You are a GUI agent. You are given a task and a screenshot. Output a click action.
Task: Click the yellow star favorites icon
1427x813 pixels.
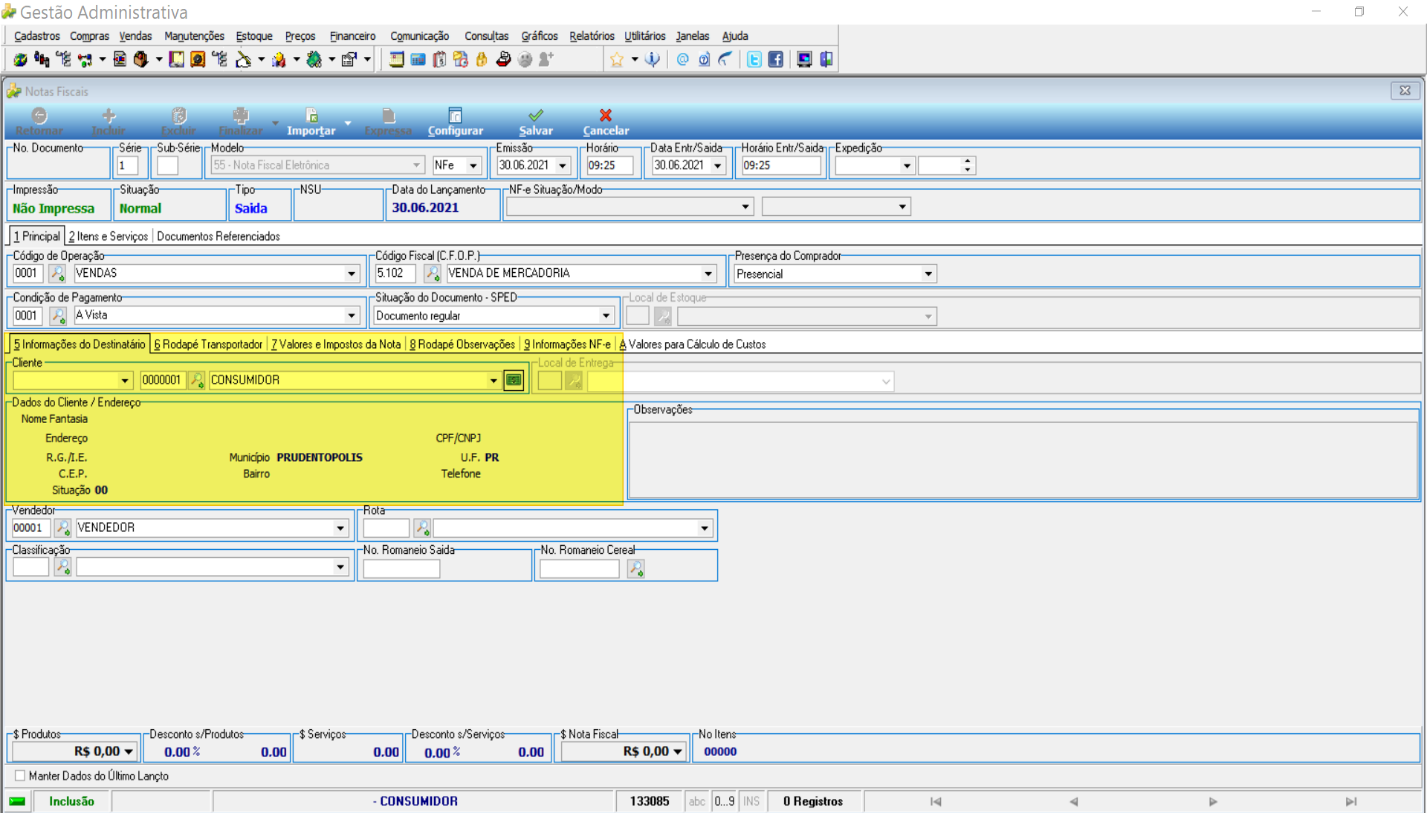617,59
